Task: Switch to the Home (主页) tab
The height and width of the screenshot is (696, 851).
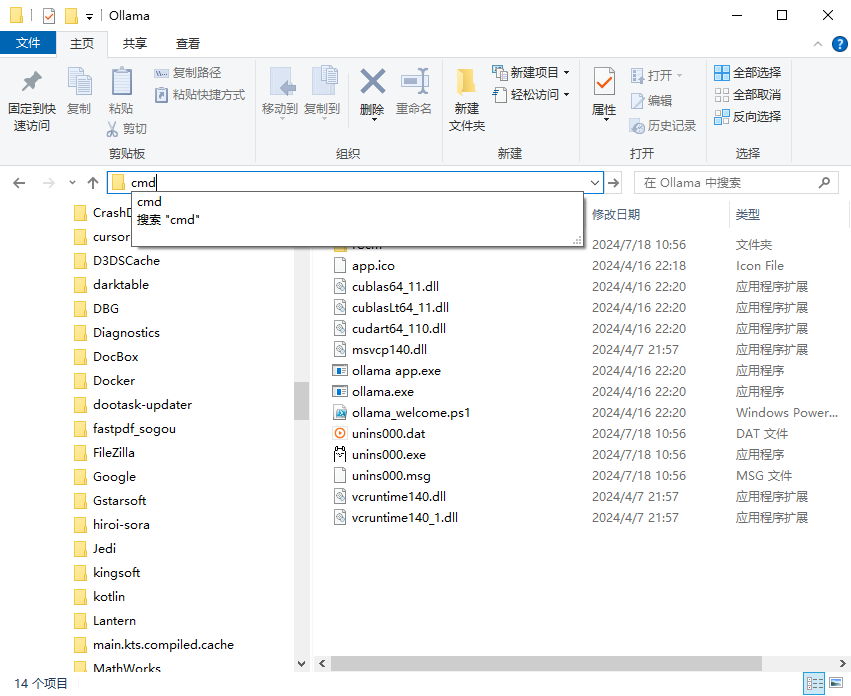Action: [82, 43]
